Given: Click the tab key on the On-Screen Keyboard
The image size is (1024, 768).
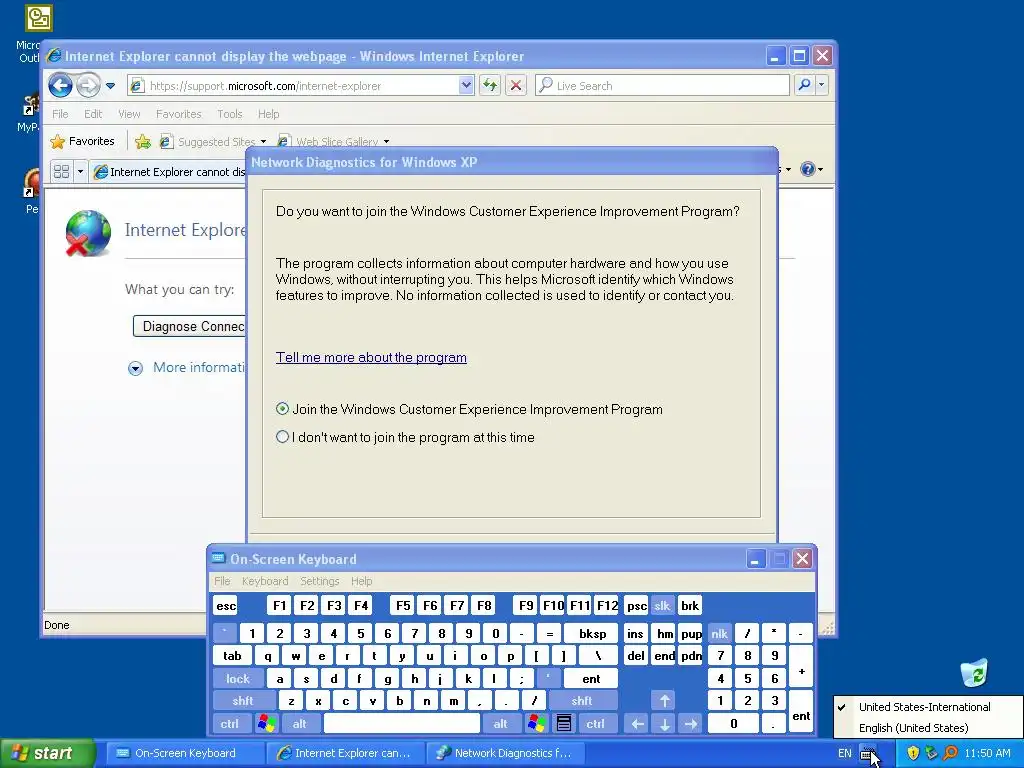Looking at the screenshot, I should click(x=232, y=656).
